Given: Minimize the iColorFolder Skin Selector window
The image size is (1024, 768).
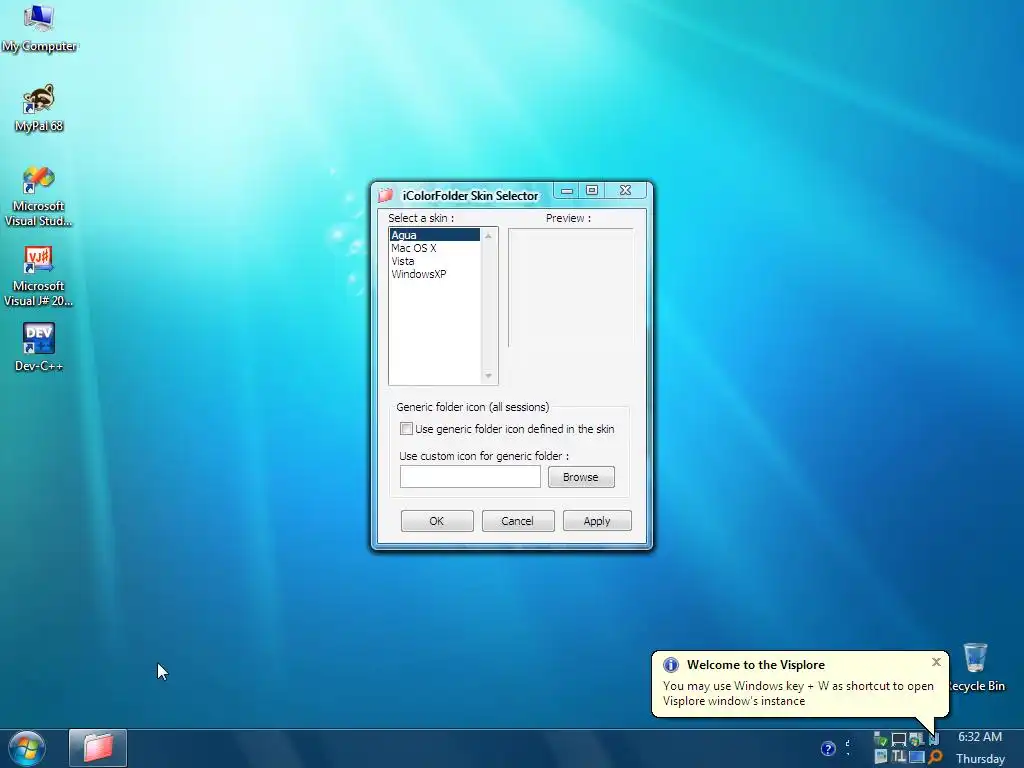Looking at the screenshot, I should [567, 190].
